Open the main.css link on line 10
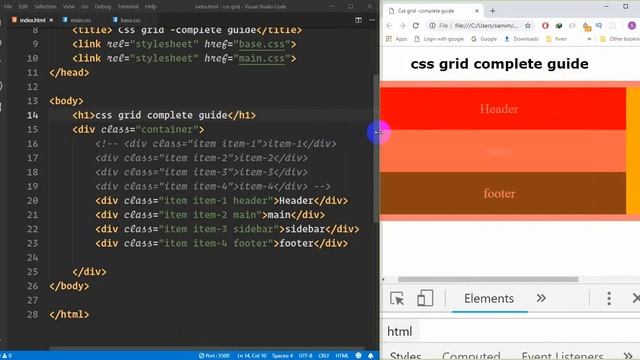 (x=261, y=58)
